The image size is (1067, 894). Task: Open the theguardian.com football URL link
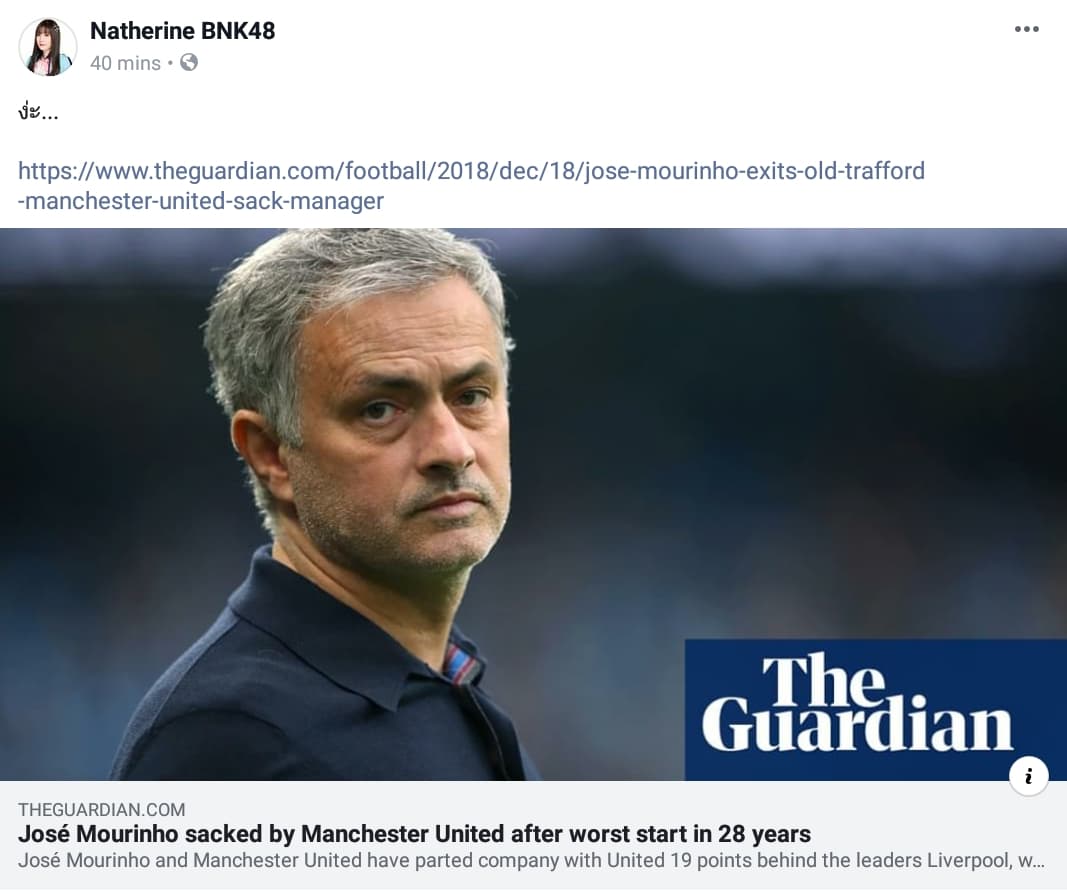point(472,171)
